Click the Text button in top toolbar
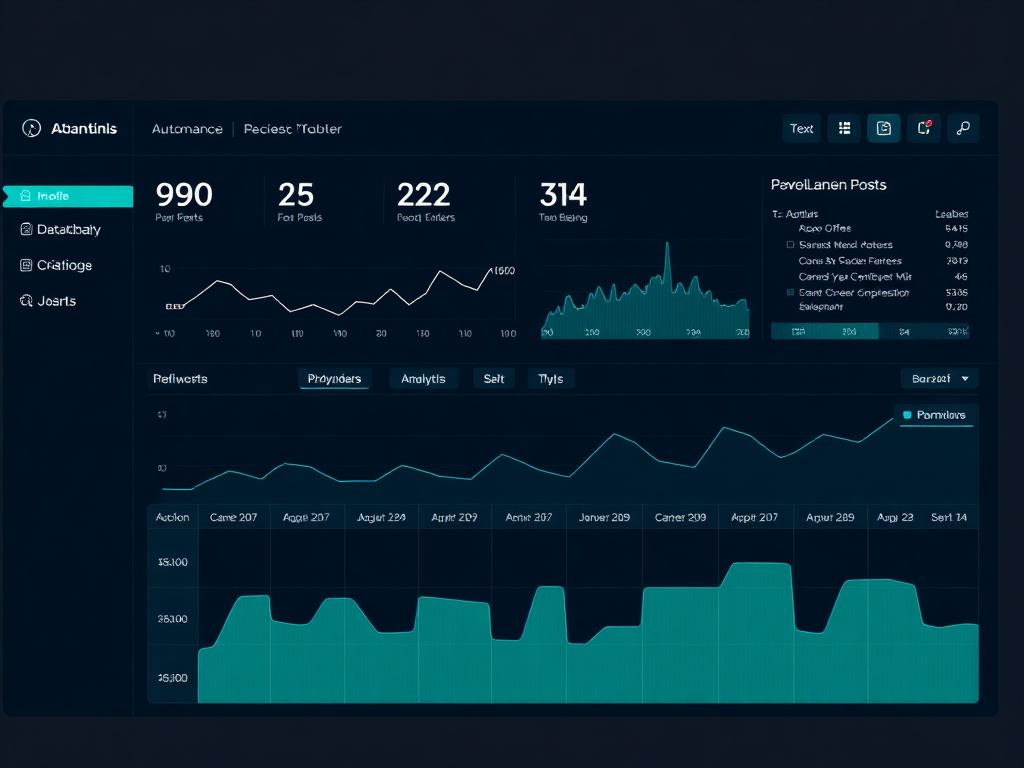The height and width of the screenshot is (768, 1024). point(801,129)
